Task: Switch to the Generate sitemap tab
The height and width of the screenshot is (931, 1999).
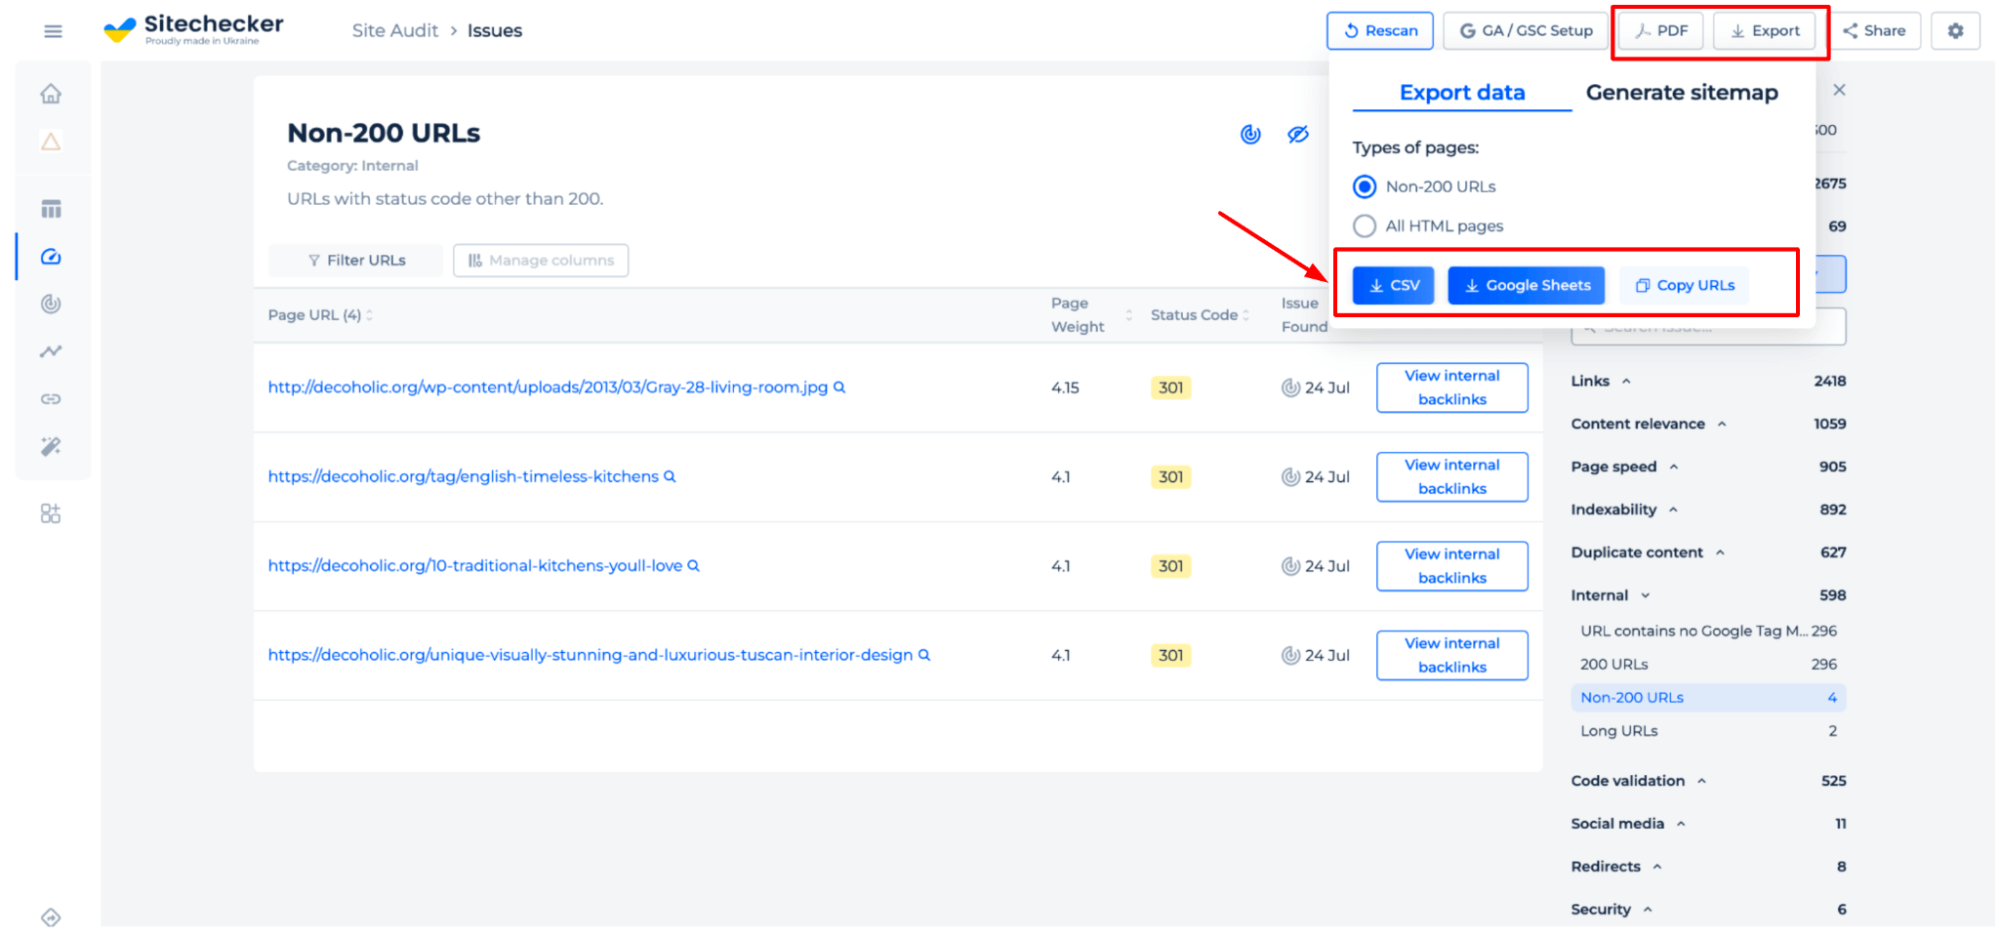Action: [x=1682, y=93]
